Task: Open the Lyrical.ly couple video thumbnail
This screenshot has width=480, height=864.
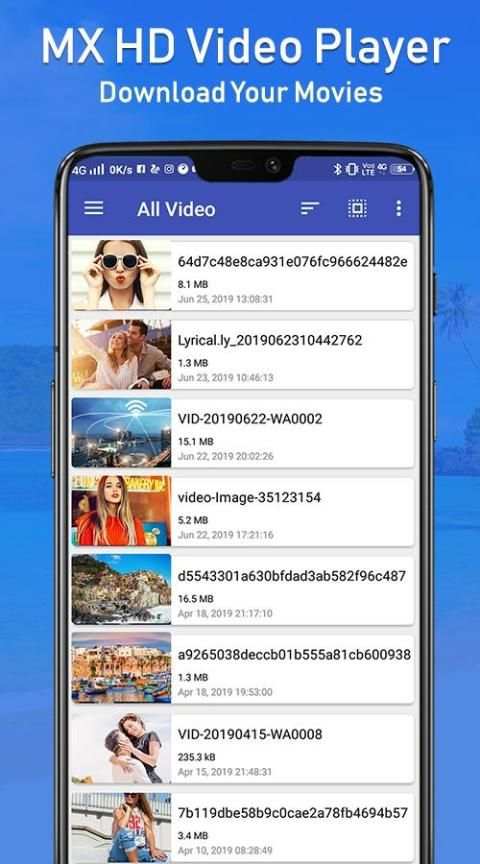Action: (122, 354)
